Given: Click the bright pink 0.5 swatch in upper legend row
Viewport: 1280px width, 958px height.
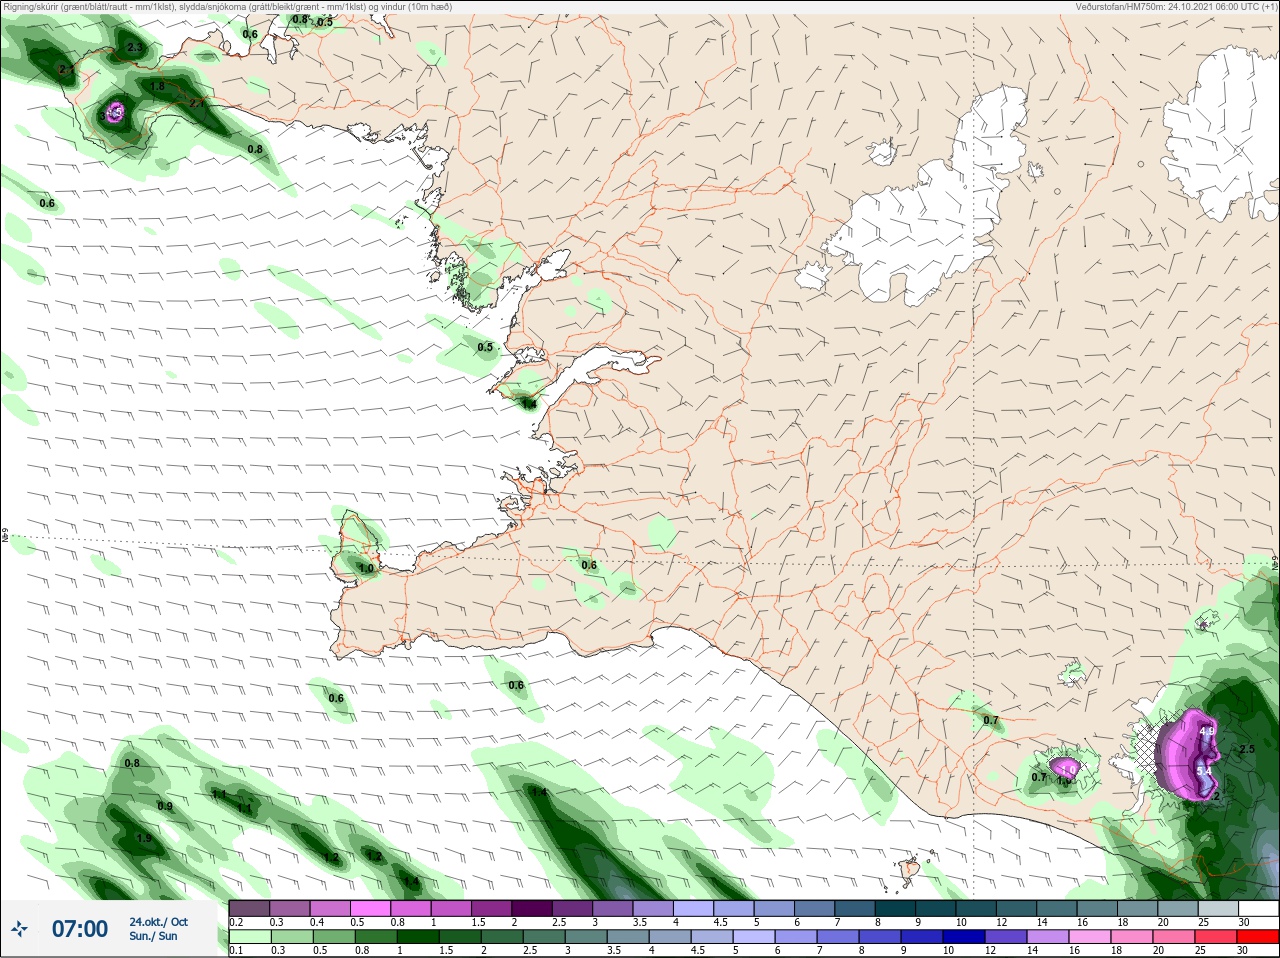Looking at the screenshot, I should (x=370, y=908).
